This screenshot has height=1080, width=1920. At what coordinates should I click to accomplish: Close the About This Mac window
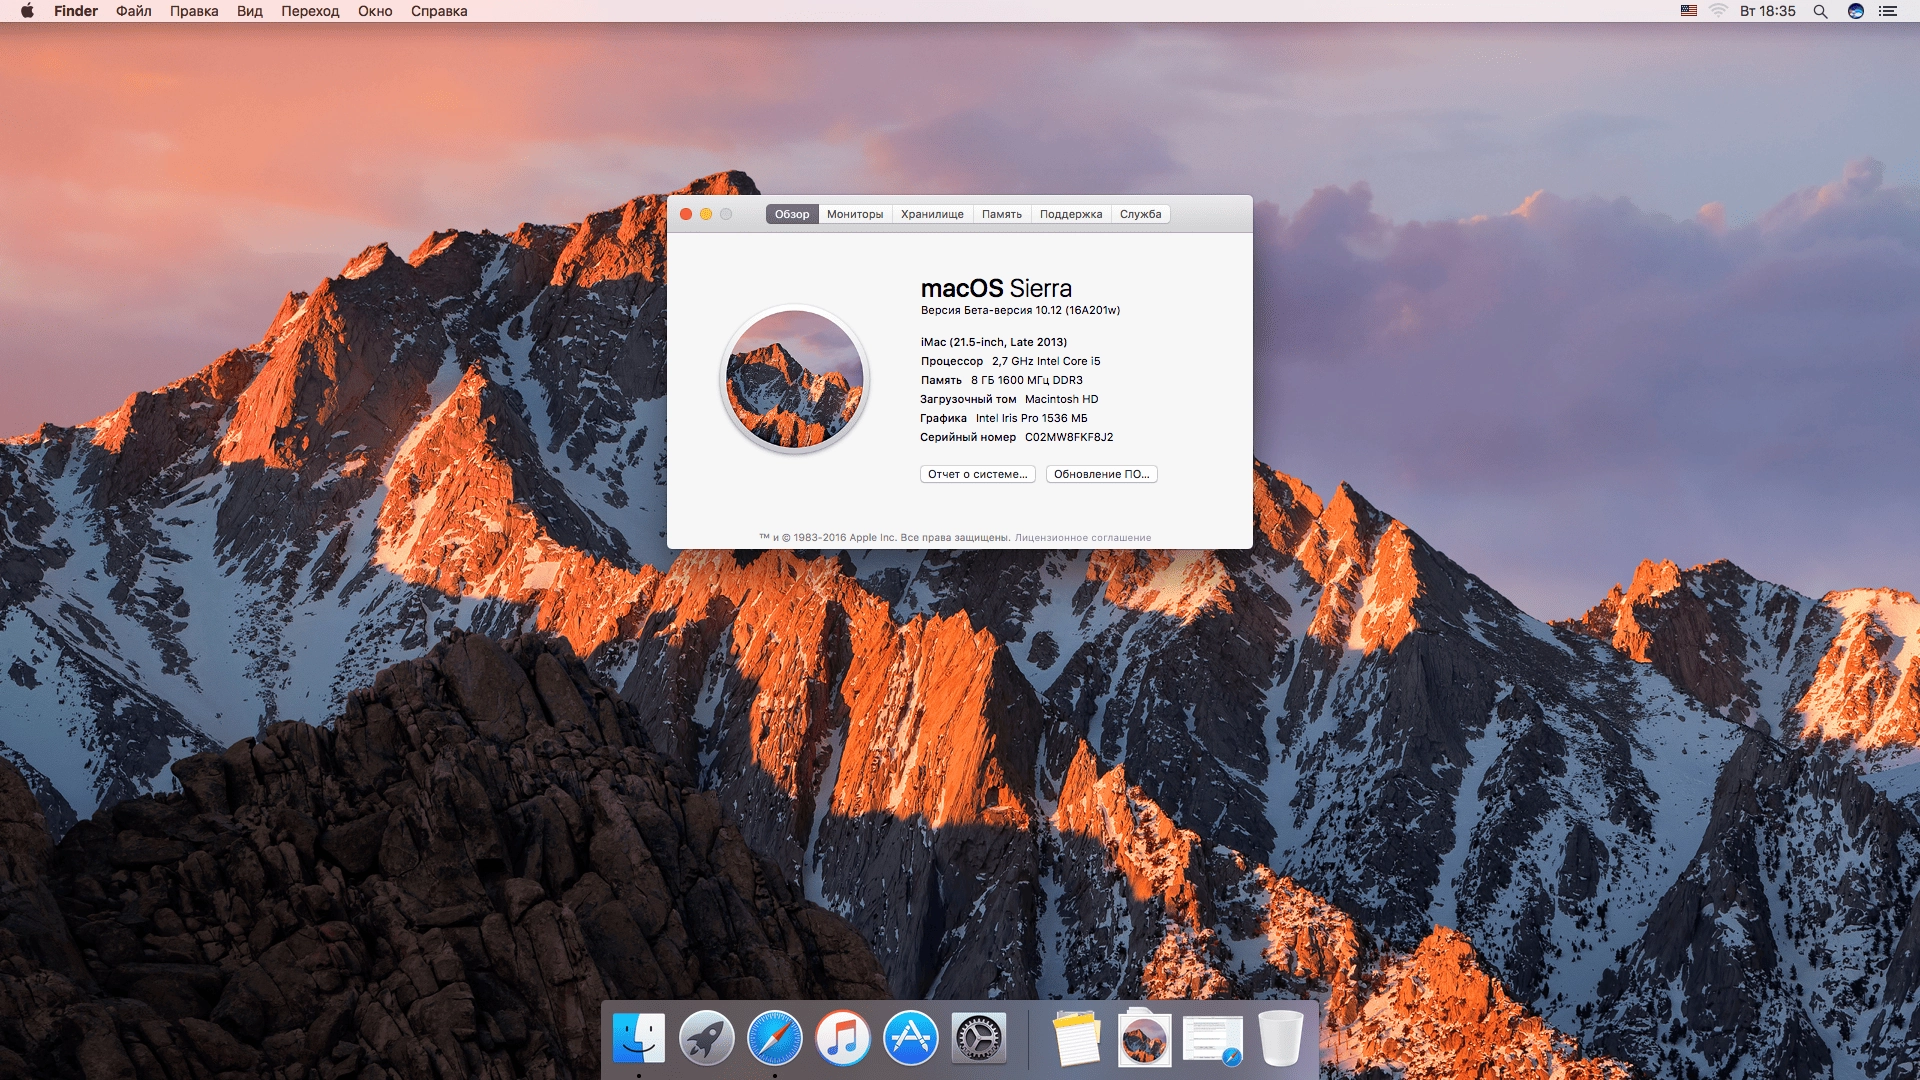[686, 214]
